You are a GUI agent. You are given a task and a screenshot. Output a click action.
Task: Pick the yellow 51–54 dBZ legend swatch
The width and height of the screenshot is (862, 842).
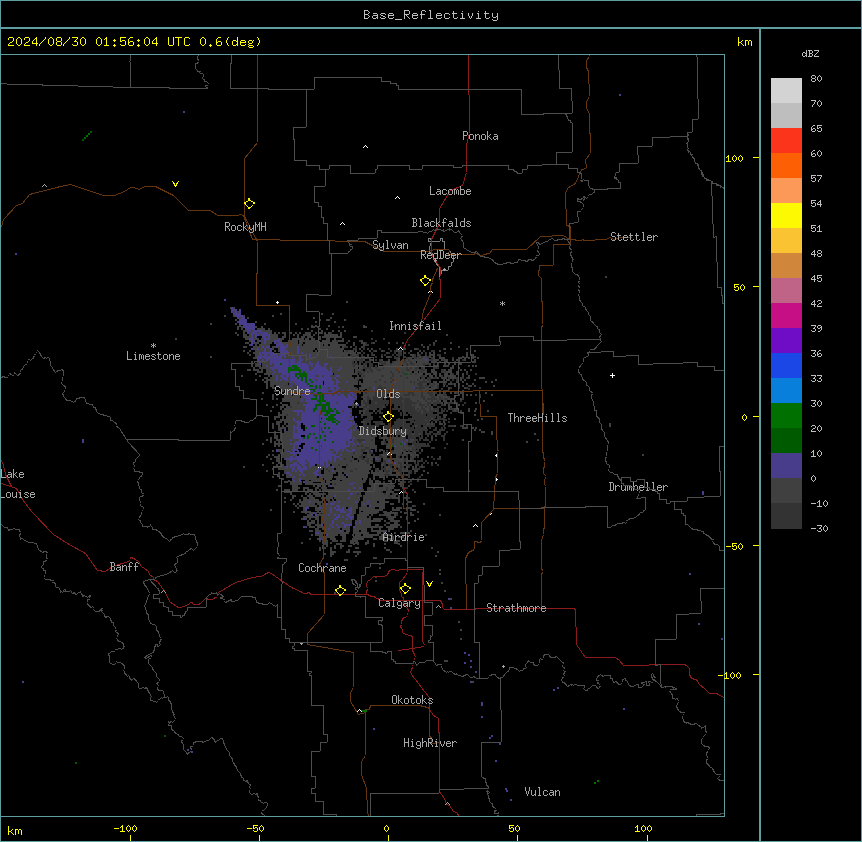(786, 215)
